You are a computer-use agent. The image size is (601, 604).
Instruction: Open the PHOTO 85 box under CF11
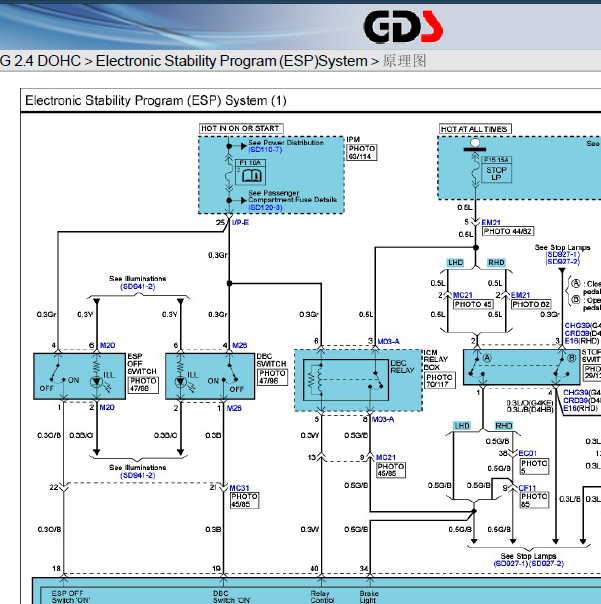click(x=534, y=500)
